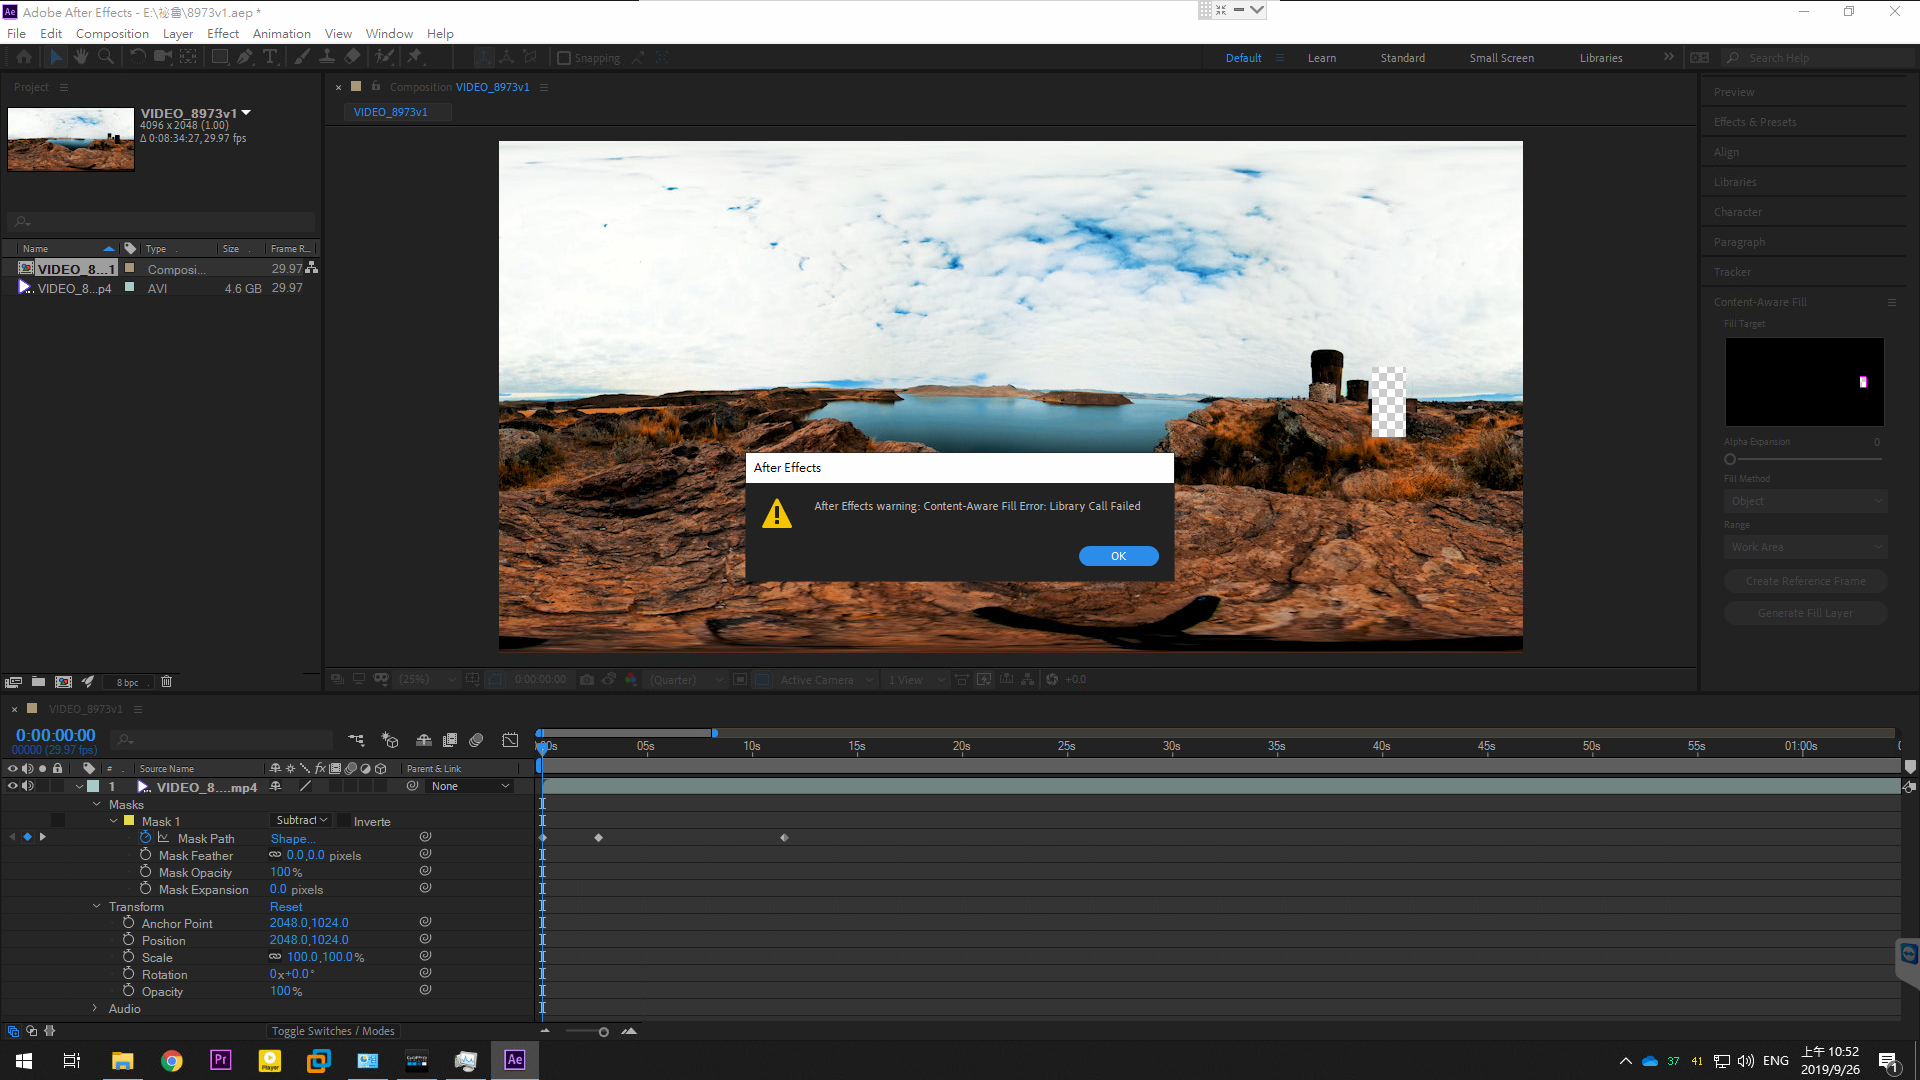
Task: Select the Brush tool
Action: 301,57
